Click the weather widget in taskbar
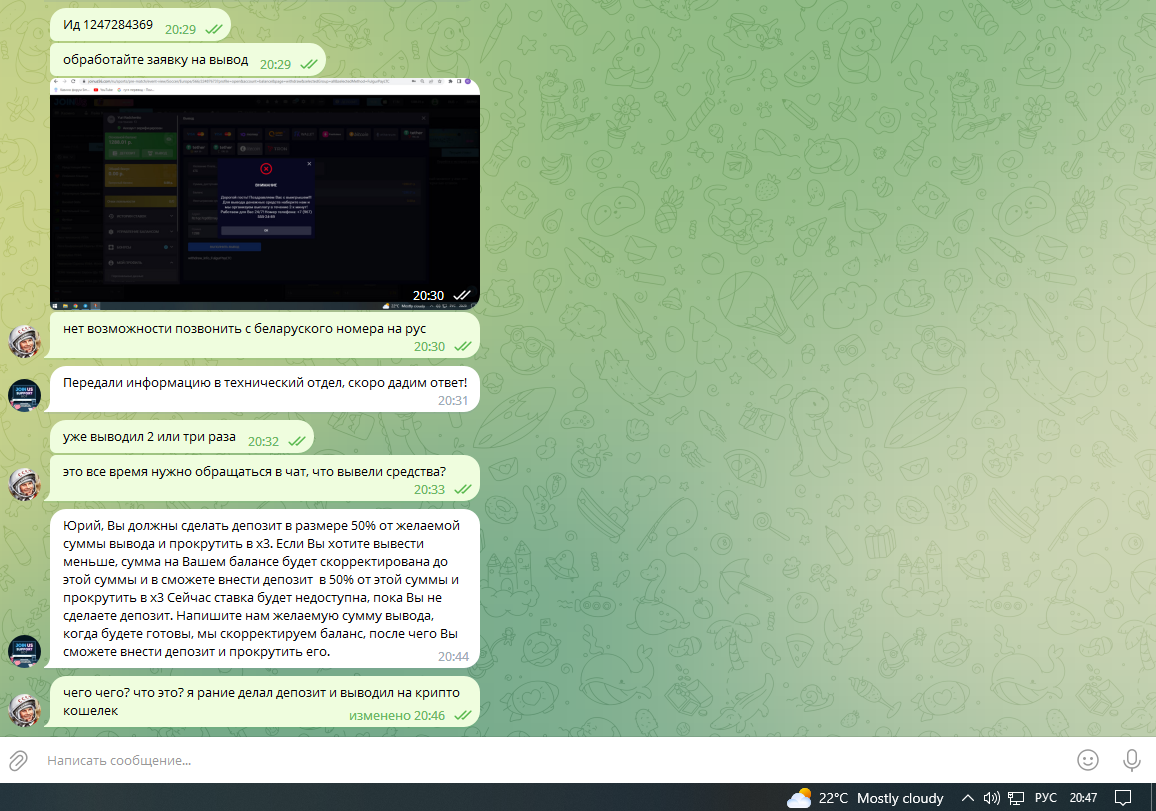The height and width of the screenshot is (811, 1156). click(x=865, y=798)
